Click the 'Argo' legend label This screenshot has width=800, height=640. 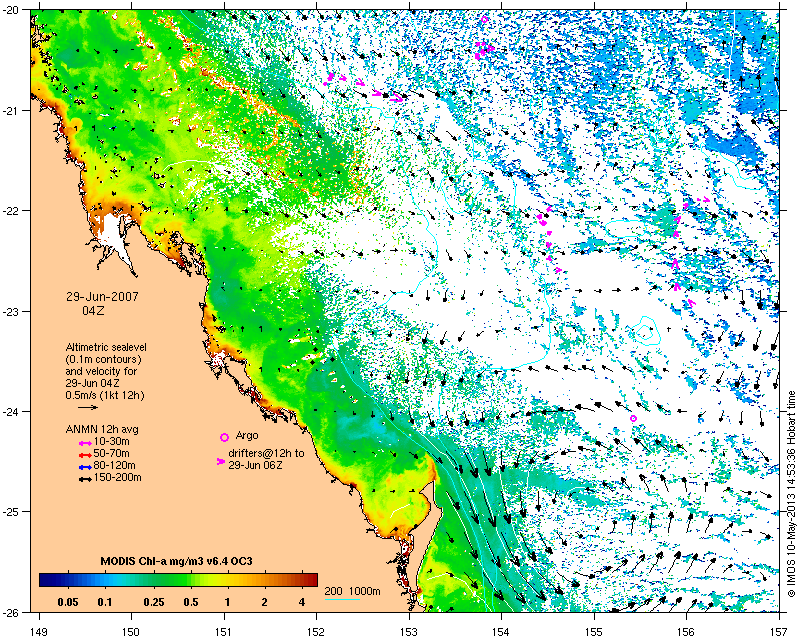coord(247,436)
